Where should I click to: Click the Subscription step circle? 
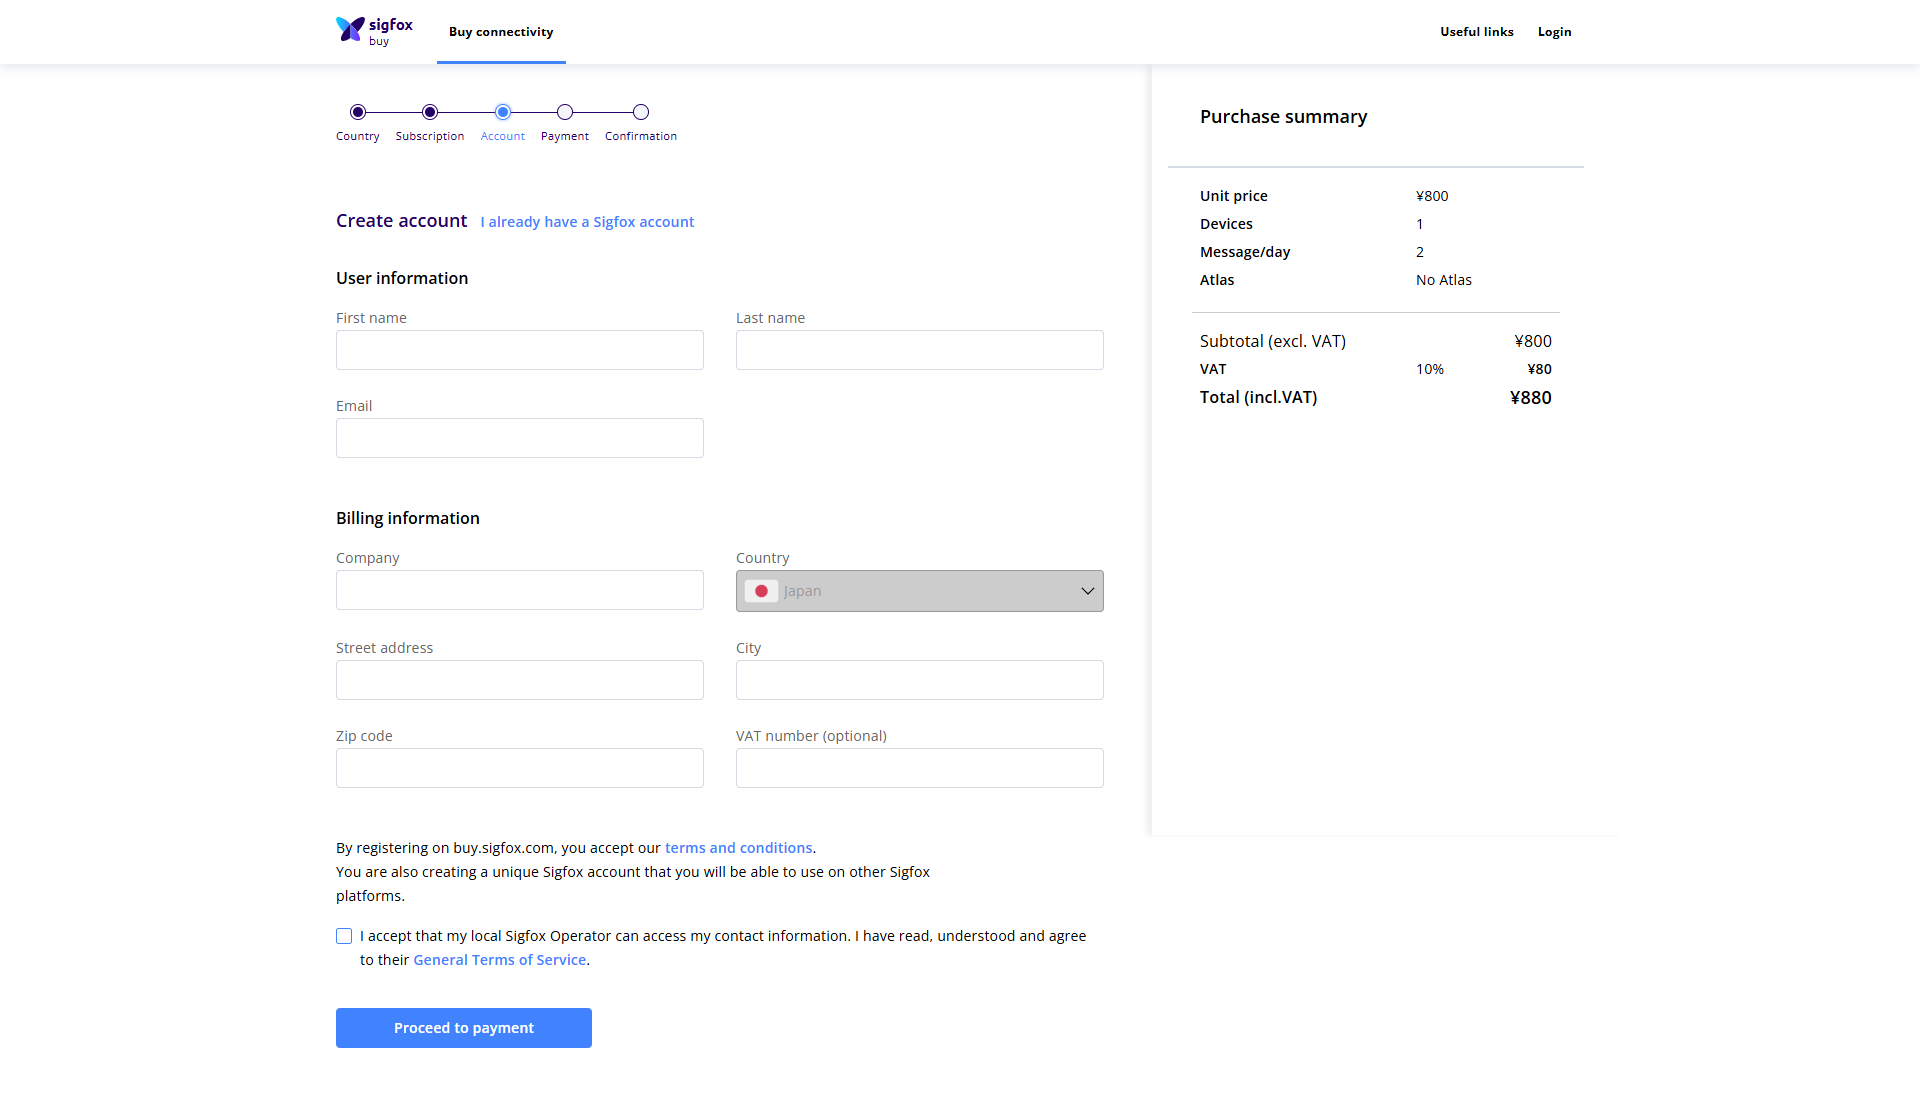point(430,112)
